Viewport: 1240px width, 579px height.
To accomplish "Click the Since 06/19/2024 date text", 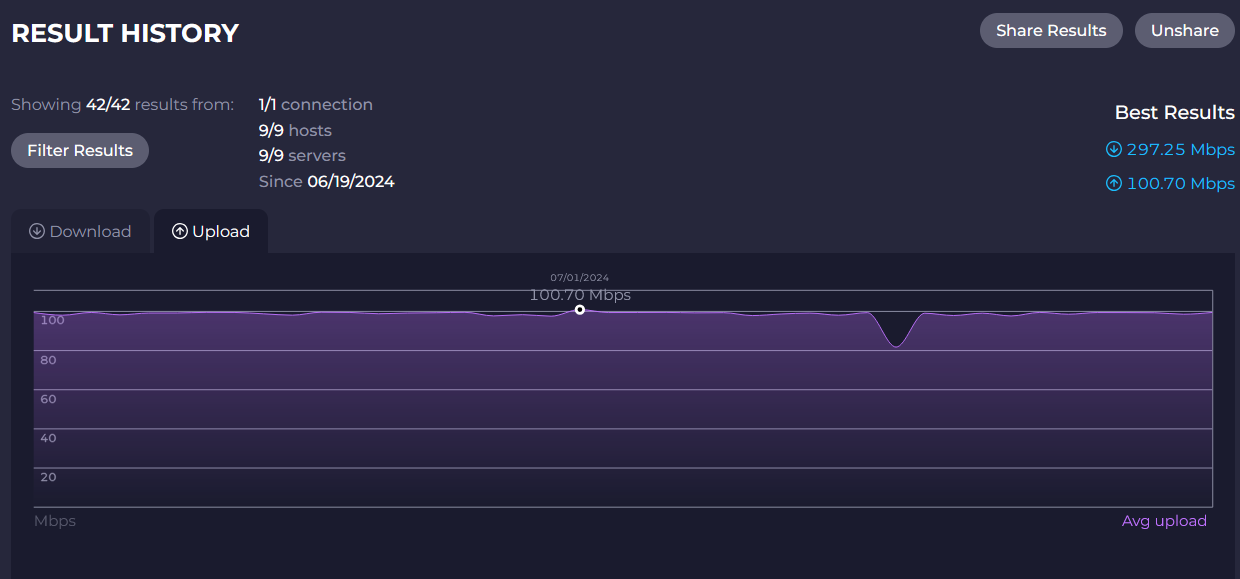I will tap(327, 181).
